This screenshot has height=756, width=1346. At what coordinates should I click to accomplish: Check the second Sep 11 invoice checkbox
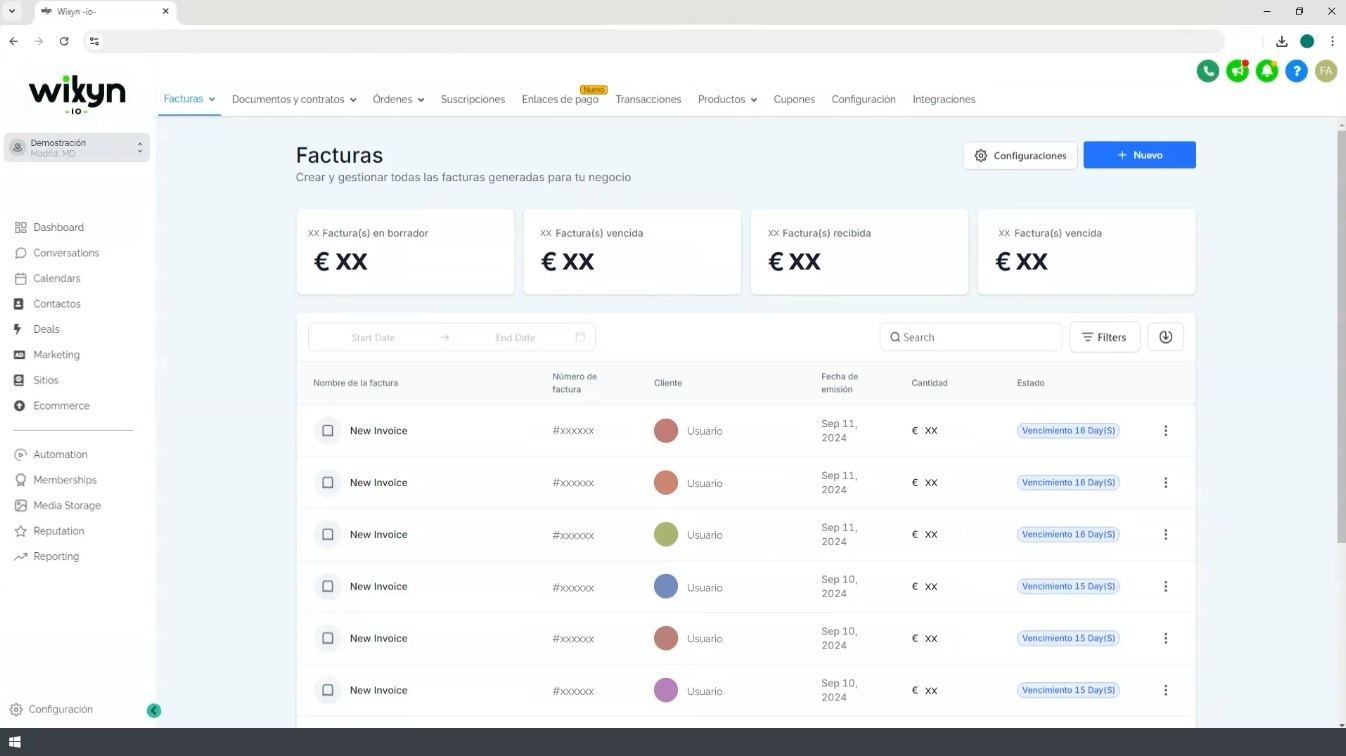327,483
